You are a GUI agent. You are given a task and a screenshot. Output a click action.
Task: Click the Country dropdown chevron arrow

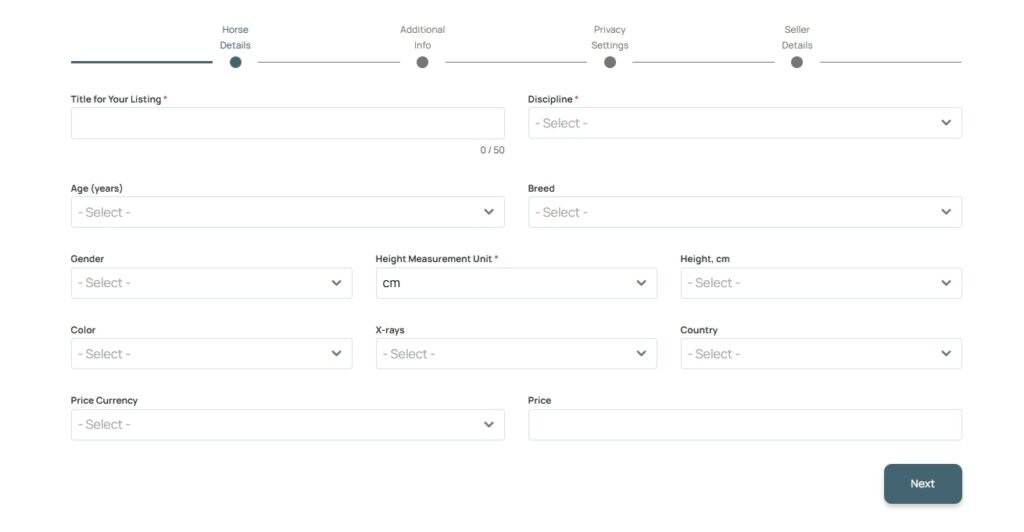pyautogui.click(x=946, y=354)
